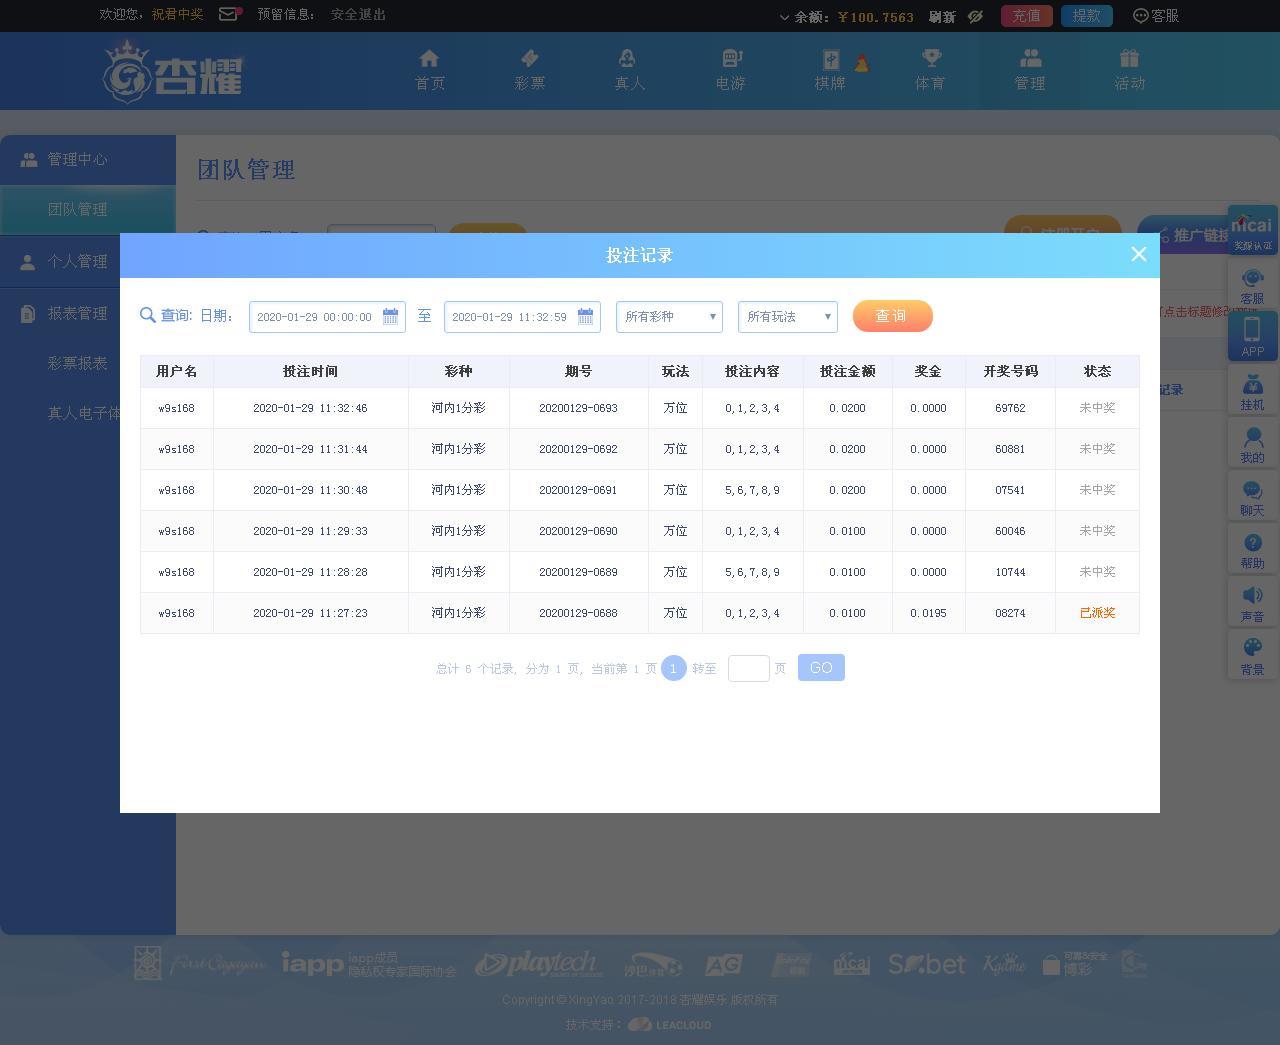Click iapp logo in footer

pos(368,964)
